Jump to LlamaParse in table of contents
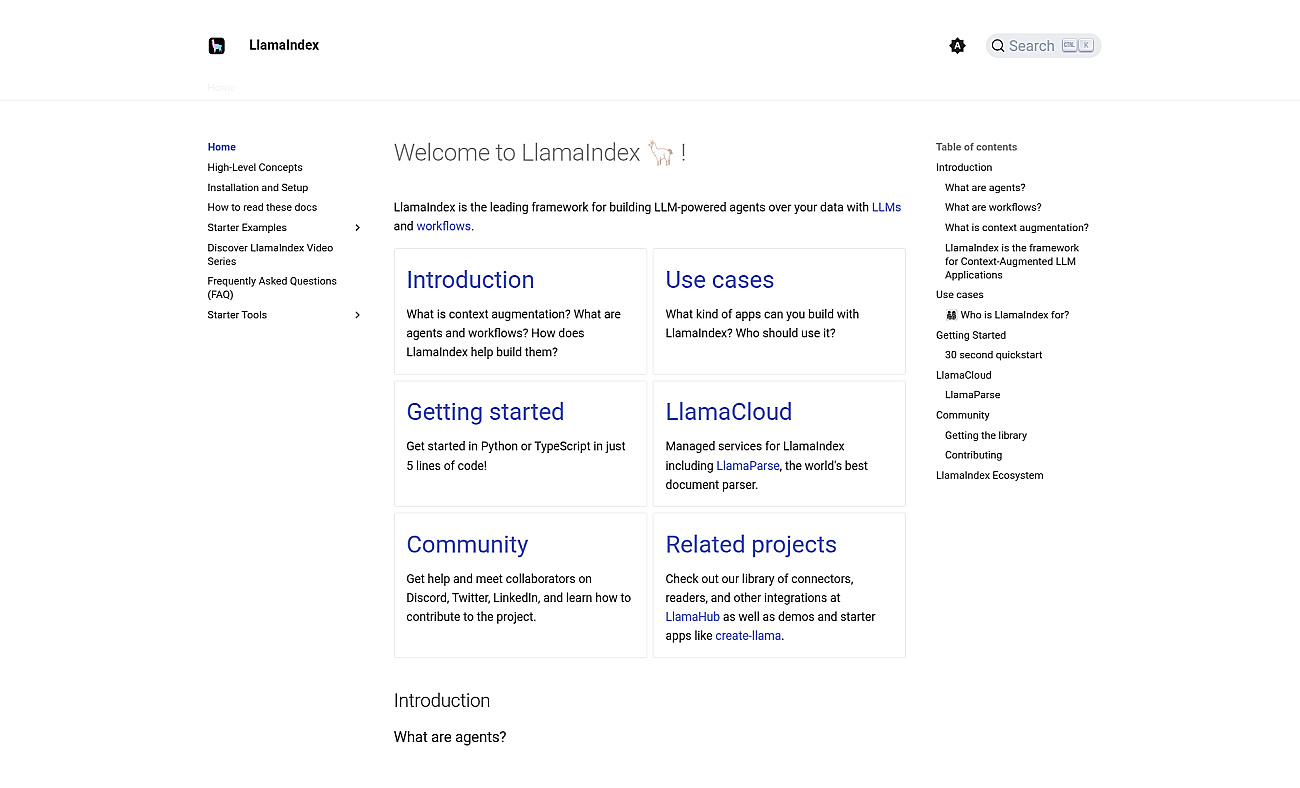This screenshot has height=788, width=1300. 973,395
